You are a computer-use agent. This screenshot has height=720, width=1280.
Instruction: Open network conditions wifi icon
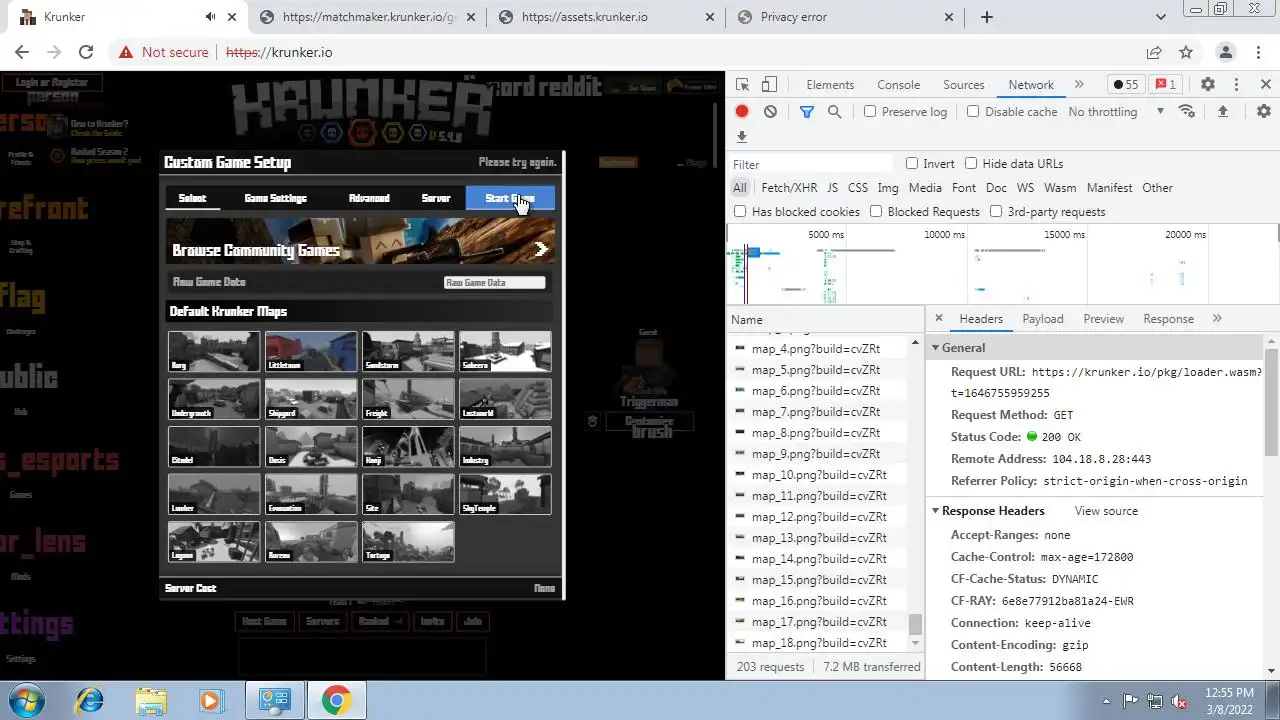pyautogui.click(x=1187, y=111)
